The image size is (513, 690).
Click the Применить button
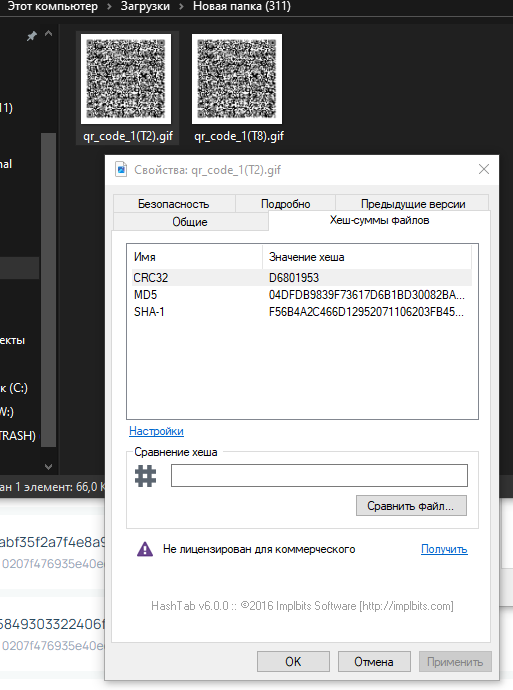(x=455, y=661)
